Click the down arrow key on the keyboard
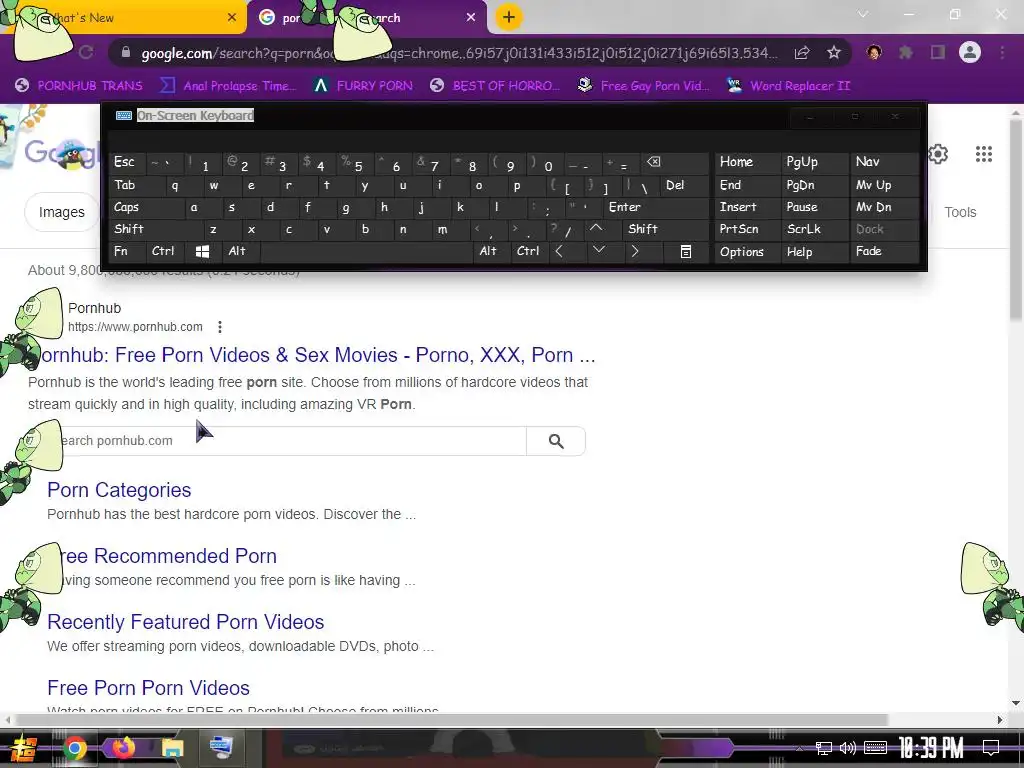 tap(598, 251)
